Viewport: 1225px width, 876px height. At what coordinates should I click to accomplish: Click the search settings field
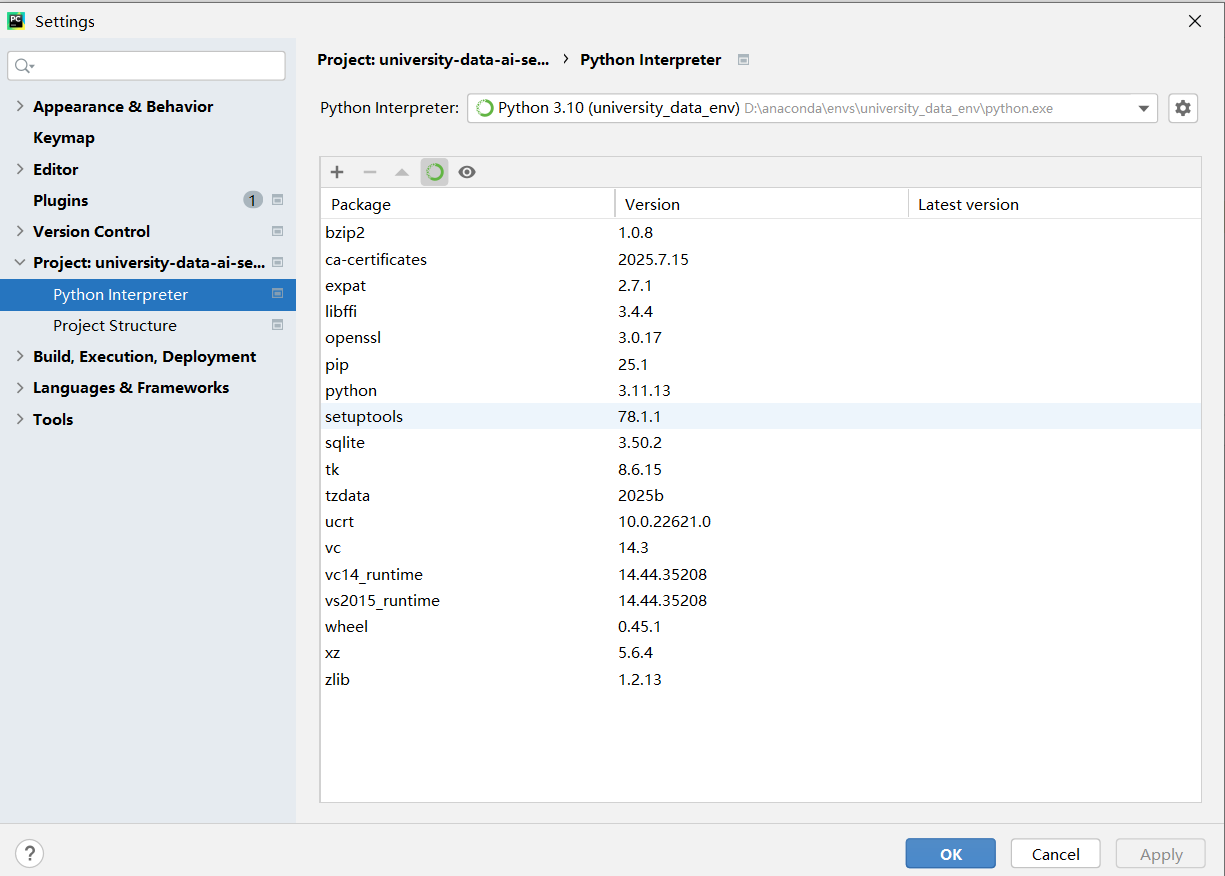point(146,66)
